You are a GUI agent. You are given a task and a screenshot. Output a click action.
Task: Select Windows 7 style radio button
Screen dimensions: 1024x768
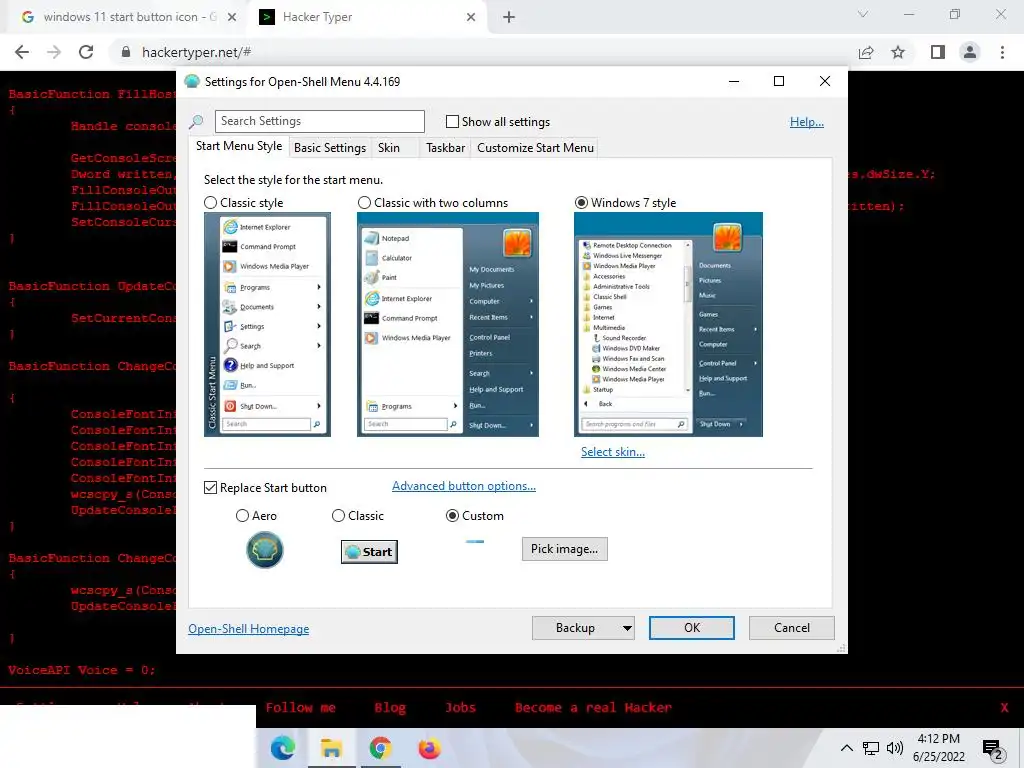(x=581, y=203)
